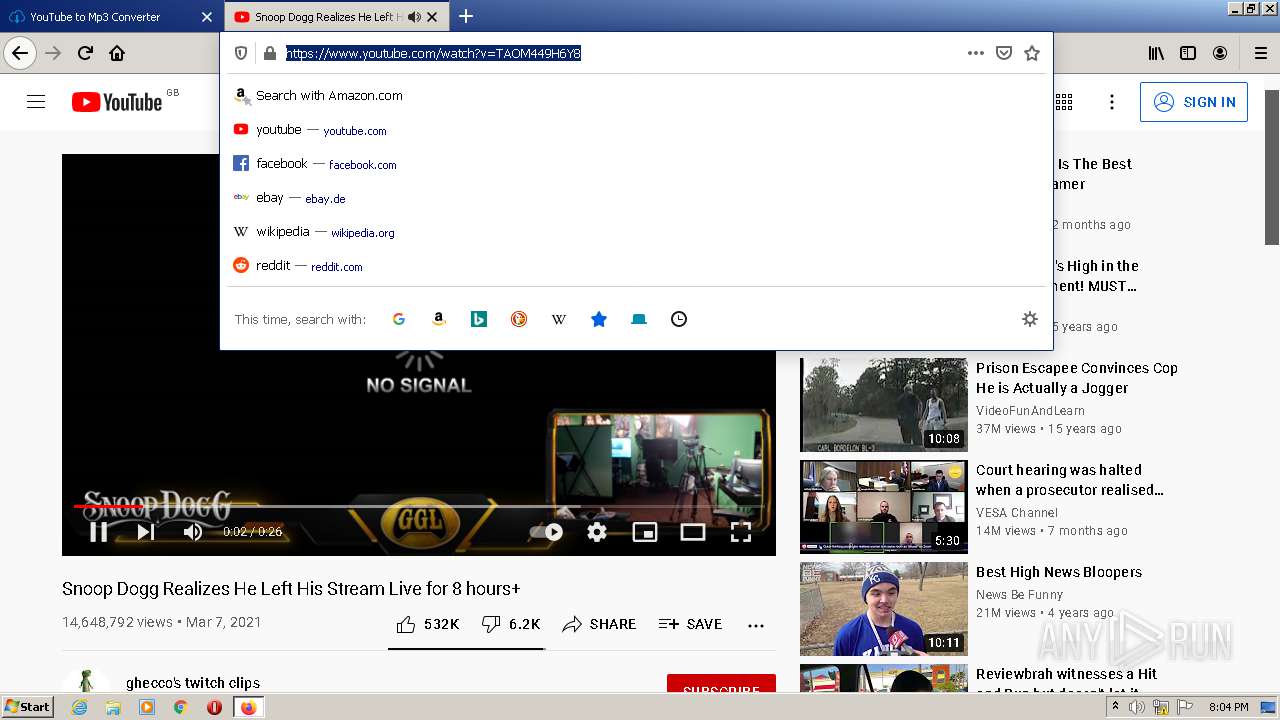Open Best High News Bloopers thumbnail
This screenshot has height=720, width=1280.
click(x=884, y=609)
